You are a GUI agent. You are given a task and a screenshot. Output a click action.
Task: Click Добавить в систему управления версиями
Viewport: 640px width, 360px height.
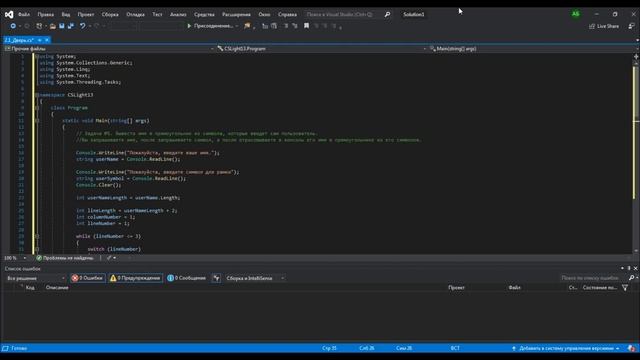pos(565,348)
